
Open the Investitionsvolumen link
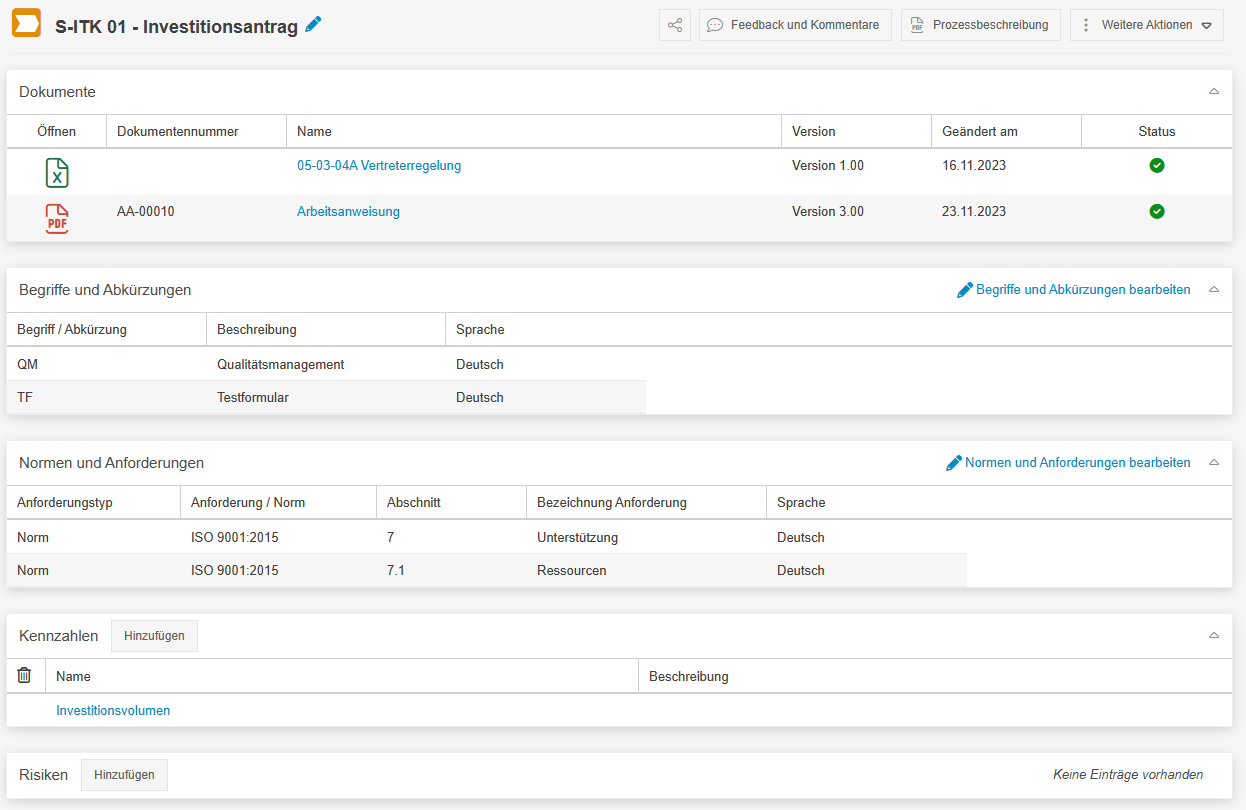coord(113,711)
